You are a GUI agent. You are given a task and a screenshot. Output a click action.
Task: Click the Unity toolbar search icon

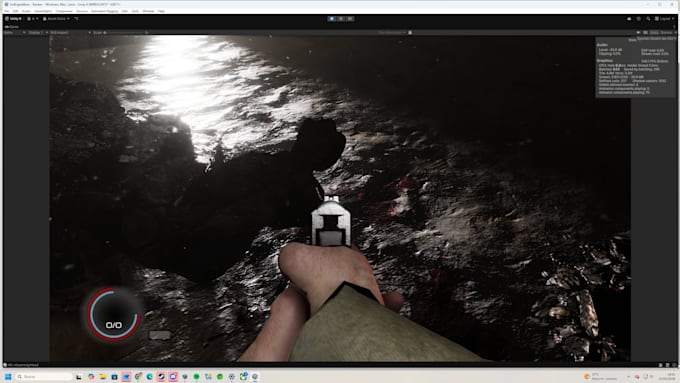click(x=648, y=19)
